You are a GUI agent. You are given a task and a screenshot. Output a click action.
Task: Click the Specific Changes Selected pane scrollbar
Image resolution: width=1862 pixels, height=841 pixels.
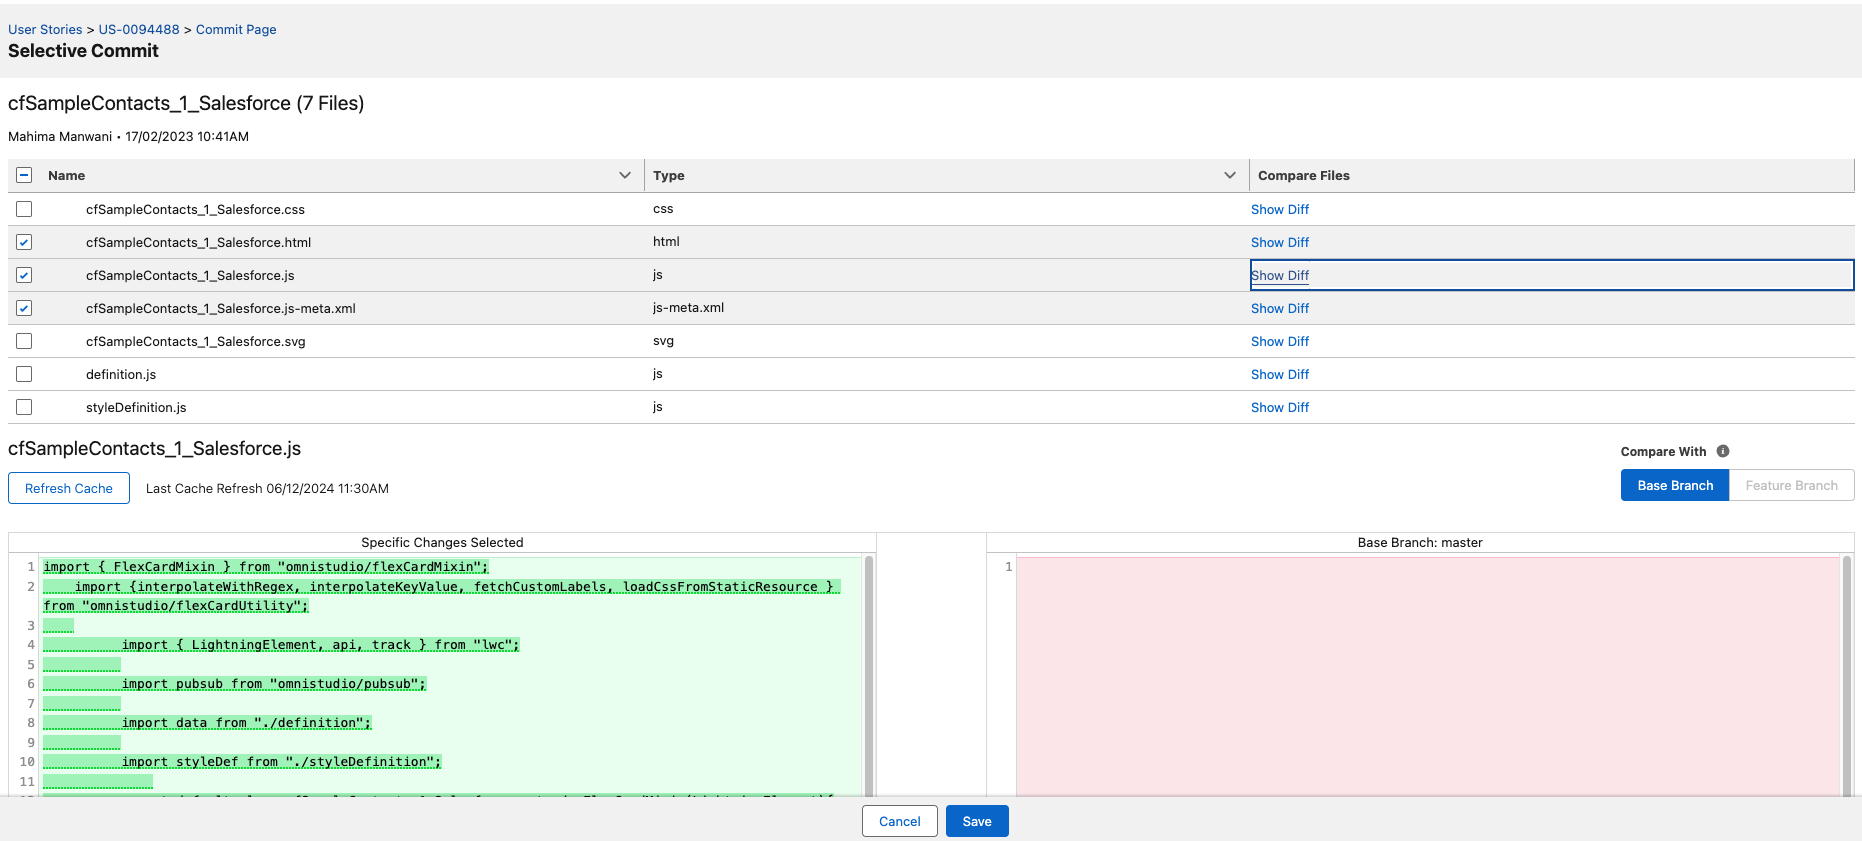coord(869,676)
